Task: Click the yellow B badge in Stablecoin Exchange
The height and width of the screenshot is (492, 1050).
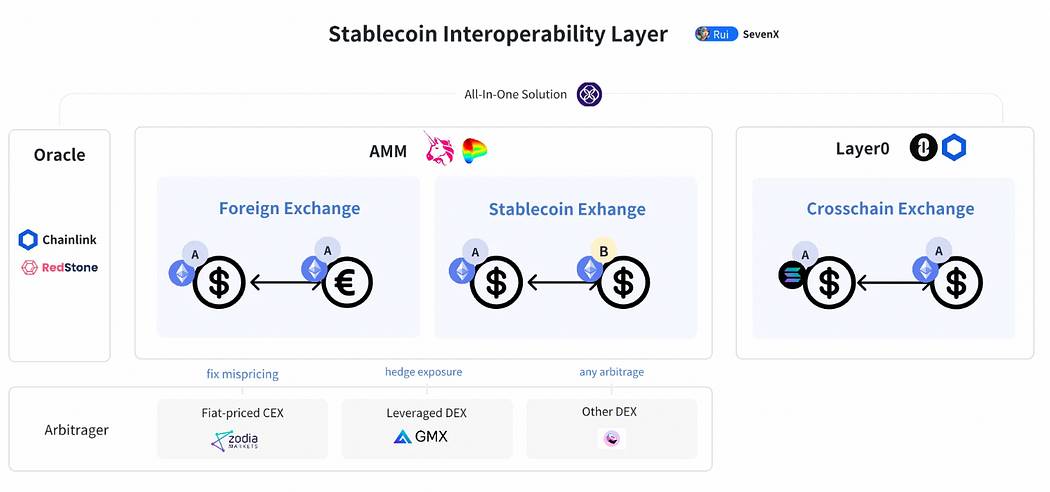Action: [x=603, y=251]
